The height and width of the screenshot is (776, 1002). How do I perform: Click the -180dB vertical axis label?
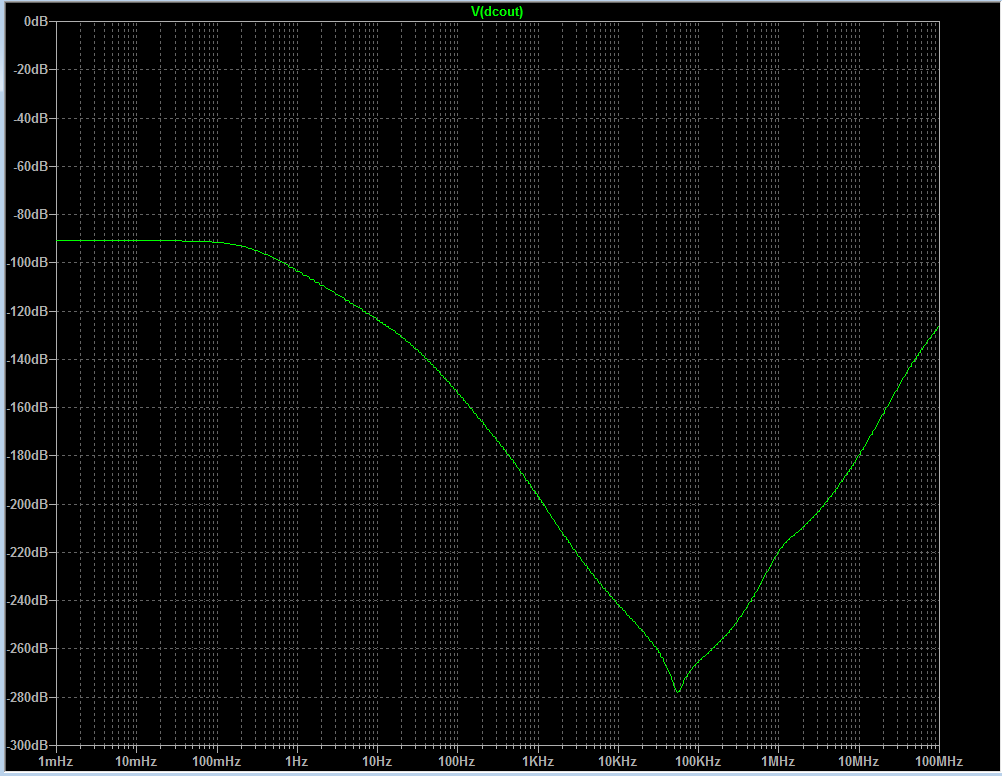(27, 455)
